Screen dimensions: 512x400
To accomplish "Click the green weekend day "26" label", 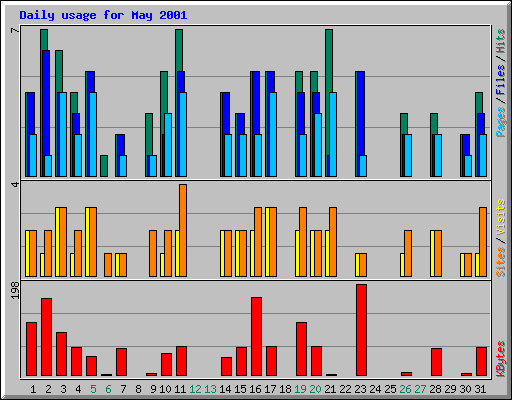I will coord(405,389).
